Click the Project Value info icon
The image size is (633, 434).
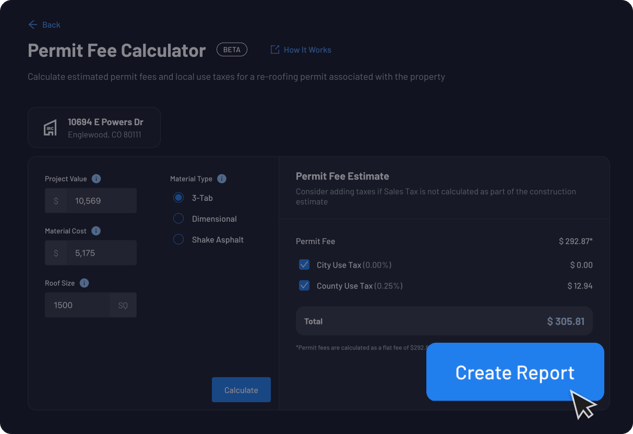pyautogui.click(x=96, y=178)
